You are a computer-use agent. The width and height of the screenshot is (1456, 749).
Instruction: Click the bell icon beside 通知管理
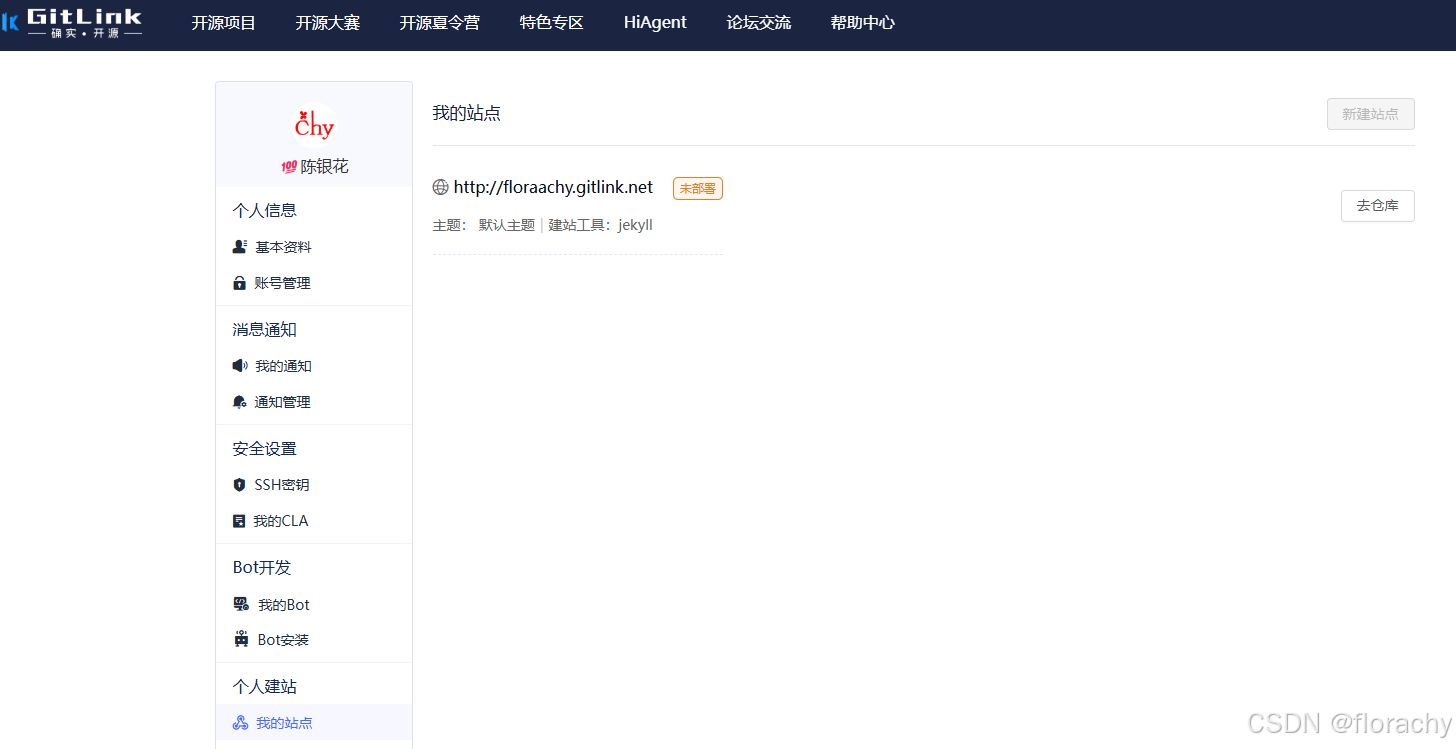pyautogui.click(x=240, y=401)
